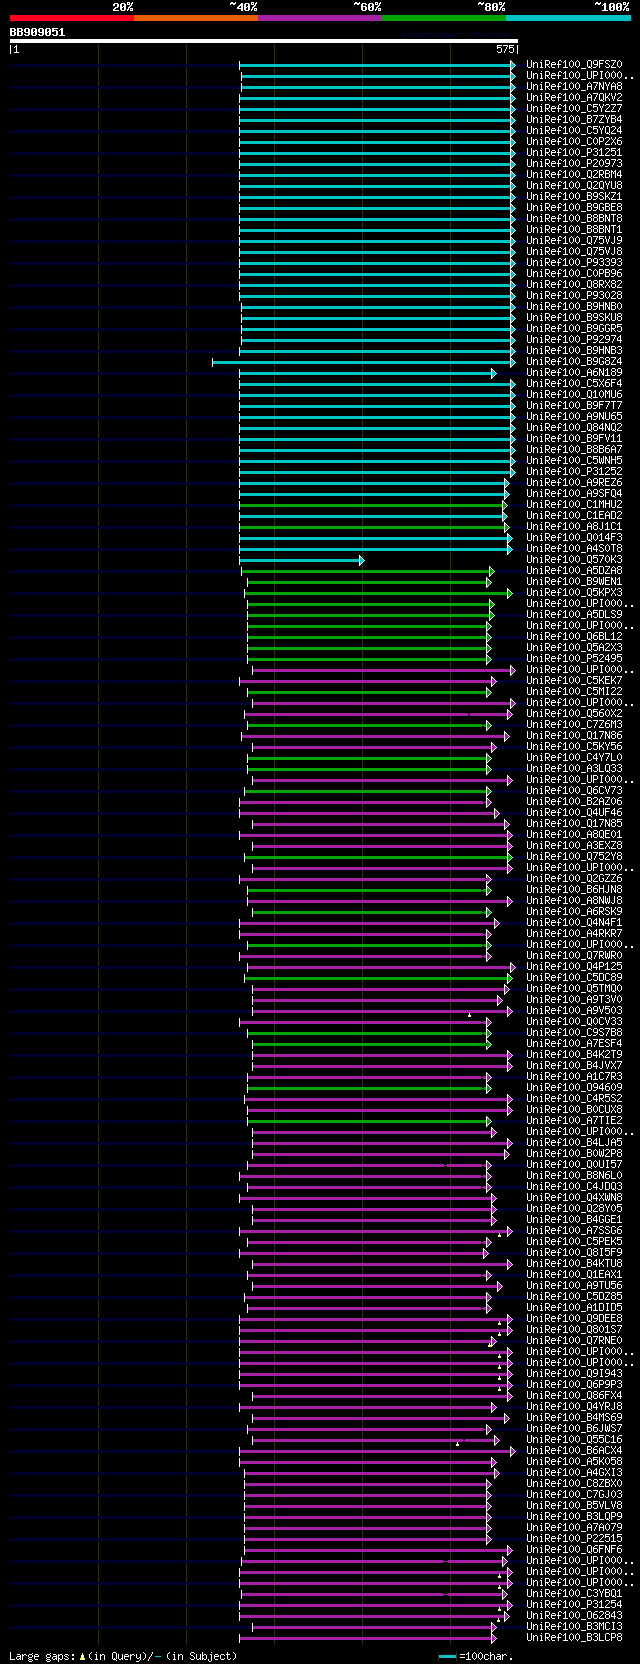Click the green alignment bar of UniRef100_Q5KPX3
The image size is (640, 1664).
[378, 593]
